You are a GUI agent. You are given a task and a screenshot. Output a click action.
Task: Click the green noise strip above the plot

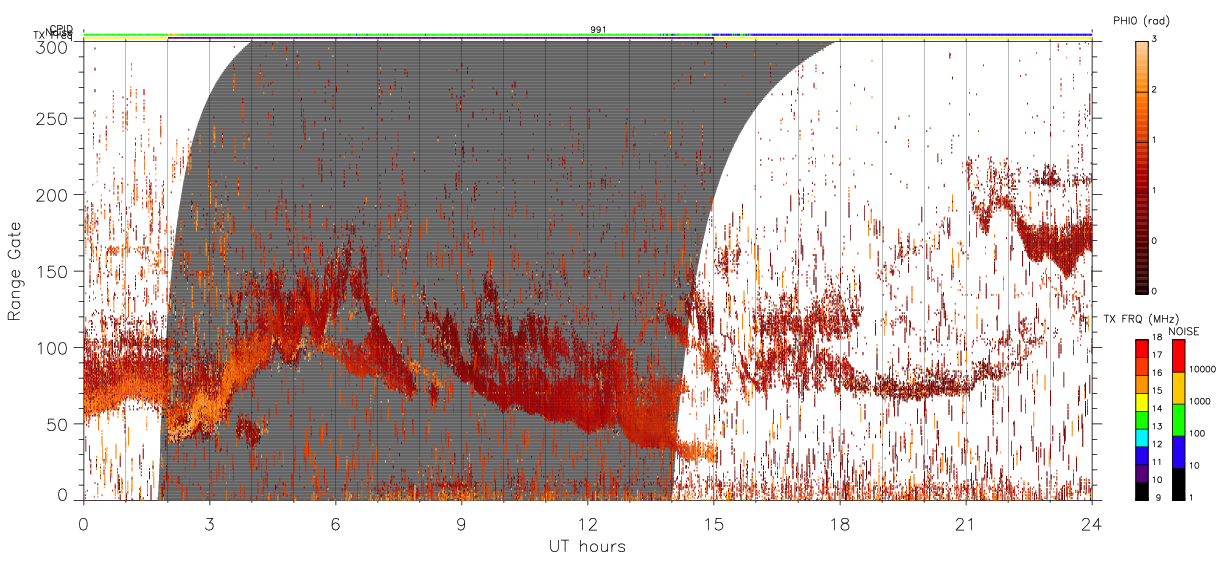point(400,34)
